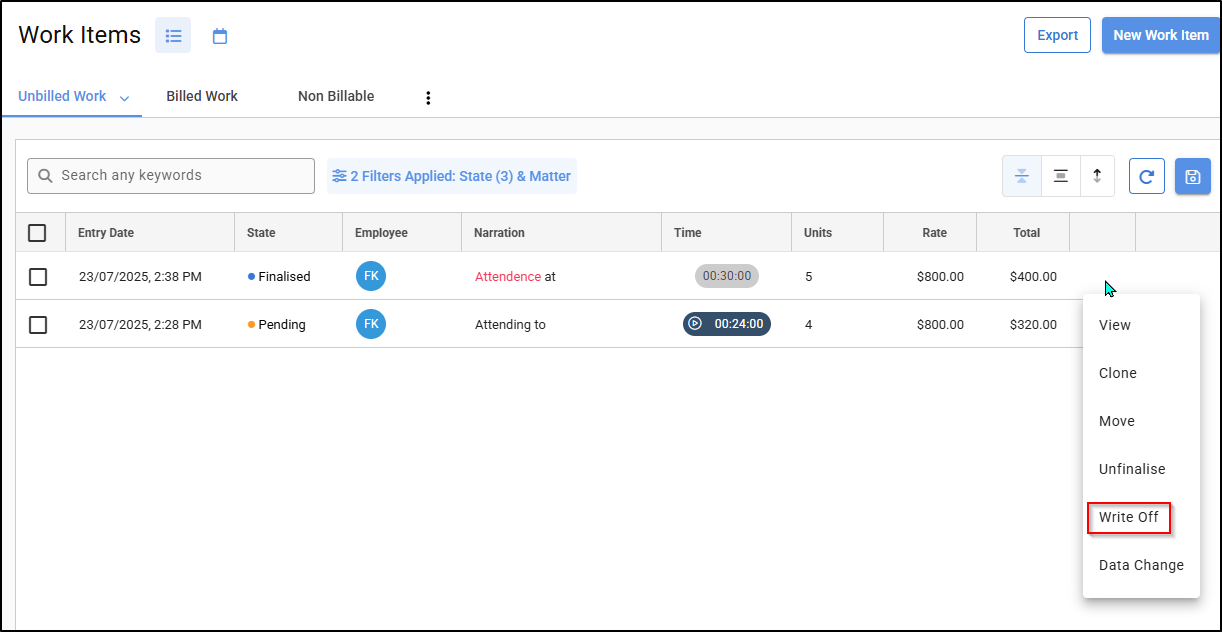Choose Move from the context menu
Screen dimensions: 1222x632
click(x=1141, y=421)
